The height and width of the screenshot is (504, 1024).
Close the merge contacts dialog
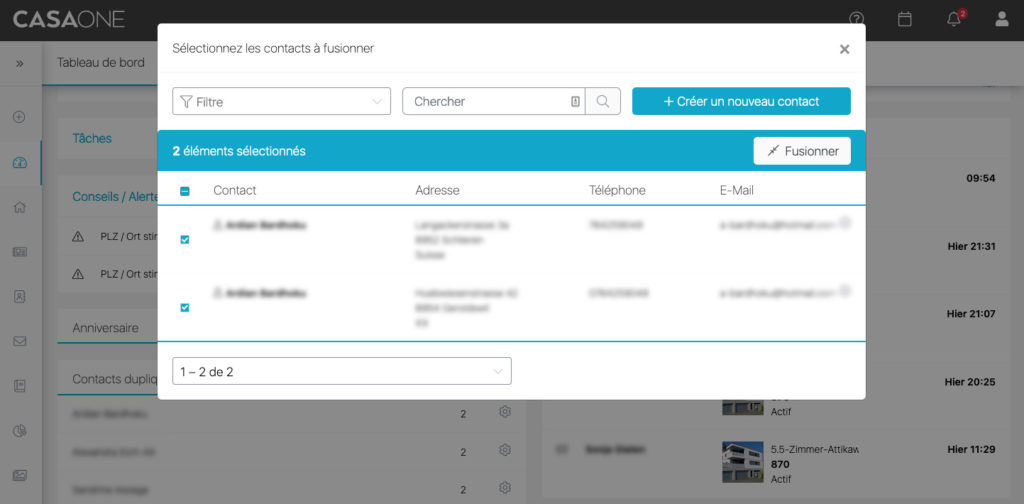(844, 49)
